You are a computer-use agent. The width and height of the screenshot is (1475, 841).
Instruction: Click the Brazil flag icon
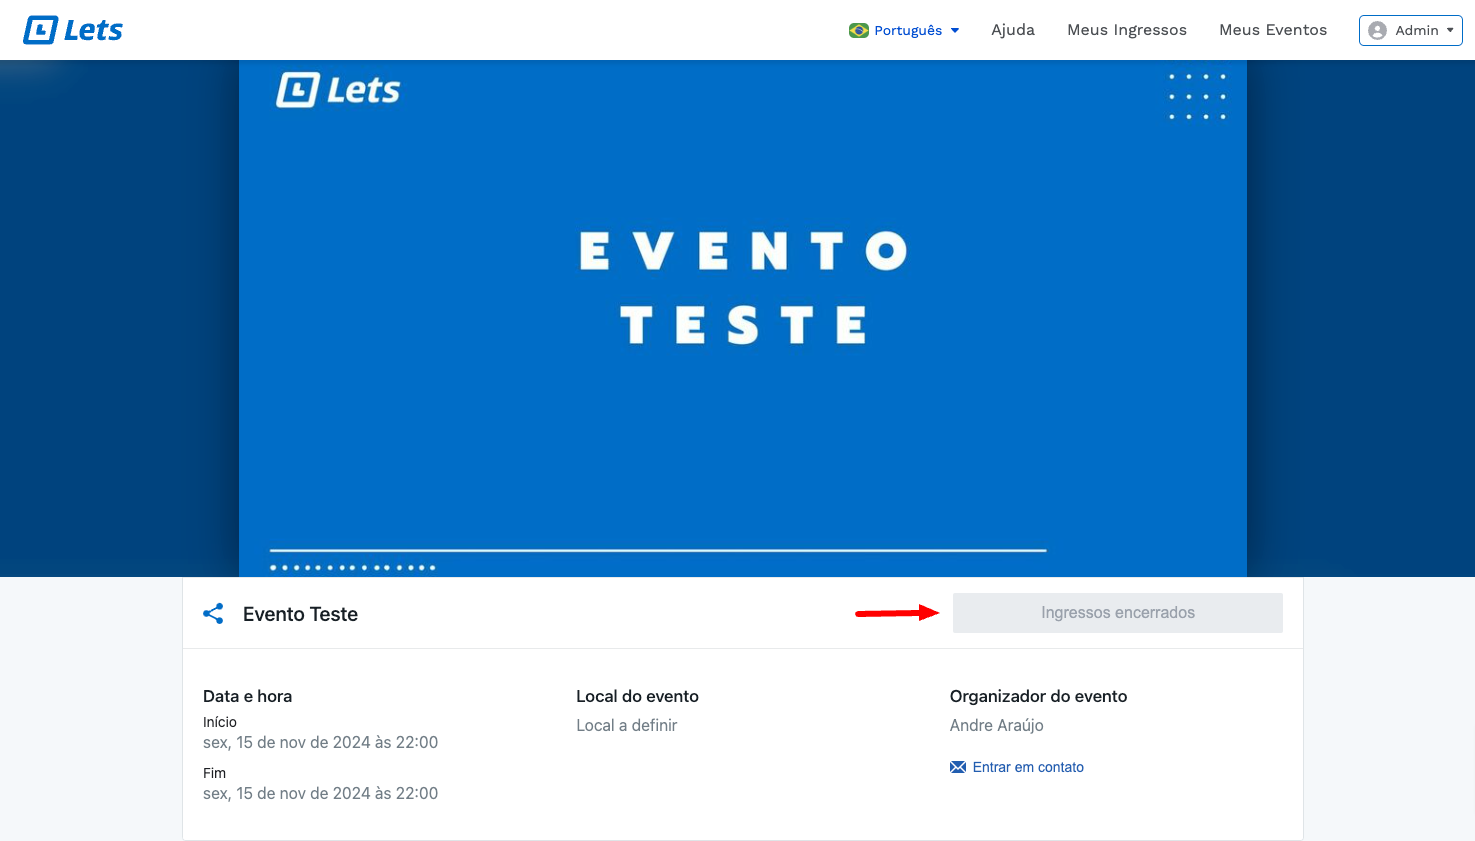click(858, 30)
